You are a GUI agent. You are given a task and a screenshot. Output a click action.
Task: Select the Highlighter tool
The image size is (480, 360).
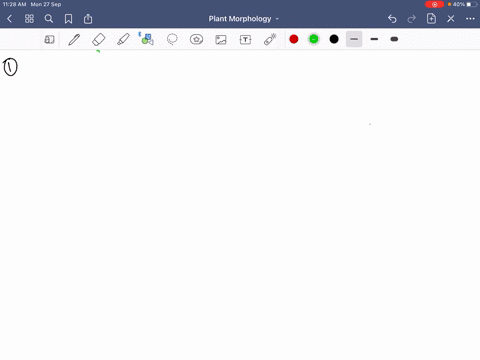click(123, 39)
